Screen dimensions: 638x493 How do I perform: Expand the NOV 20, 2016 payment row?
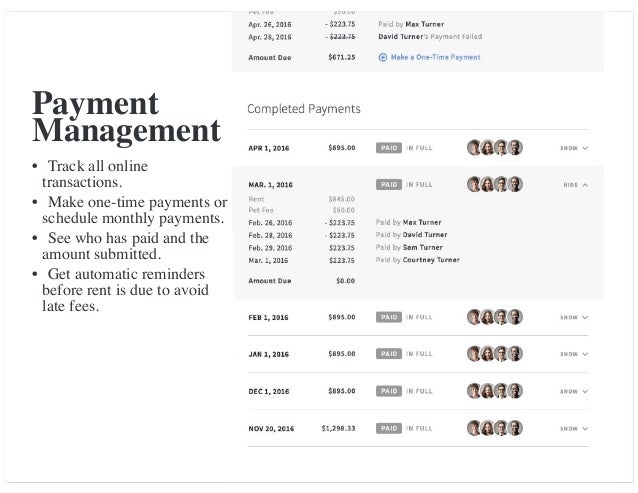click(574, 428)
